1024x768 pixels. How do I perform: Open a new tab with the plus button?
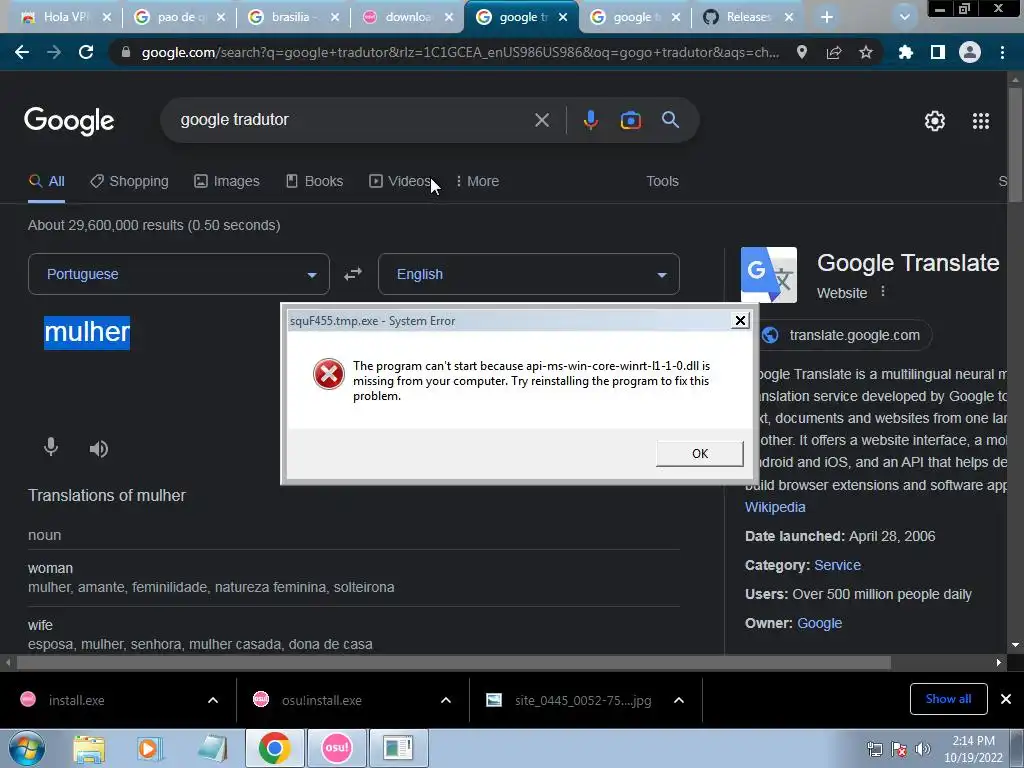coord(827,17)
